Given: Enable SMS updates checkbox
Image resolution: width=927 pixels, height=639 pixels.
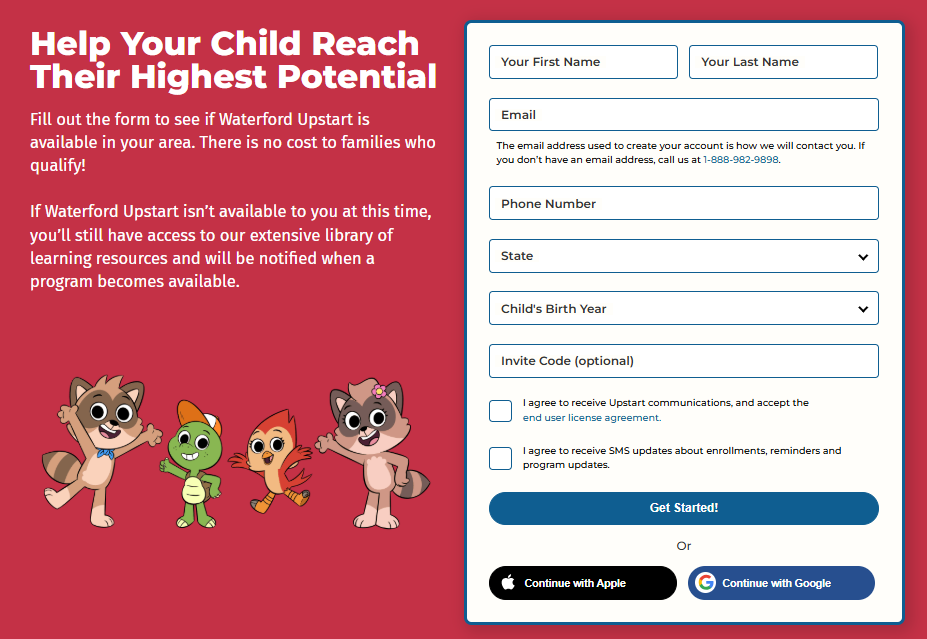Looking at the screenshot, I should (x=501, y=458).
